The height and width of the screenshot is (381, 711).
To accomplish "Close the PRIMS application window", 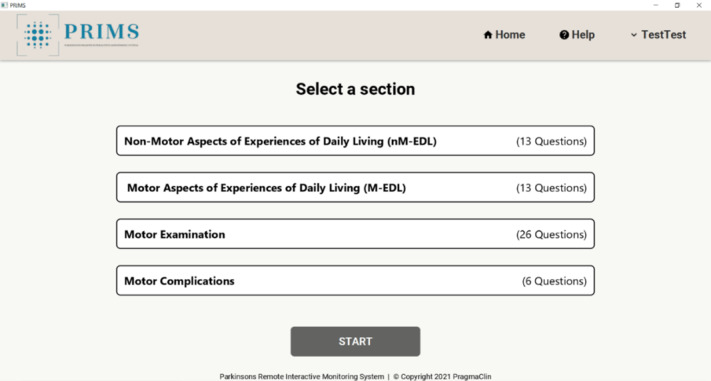I will tap(699, 5).
